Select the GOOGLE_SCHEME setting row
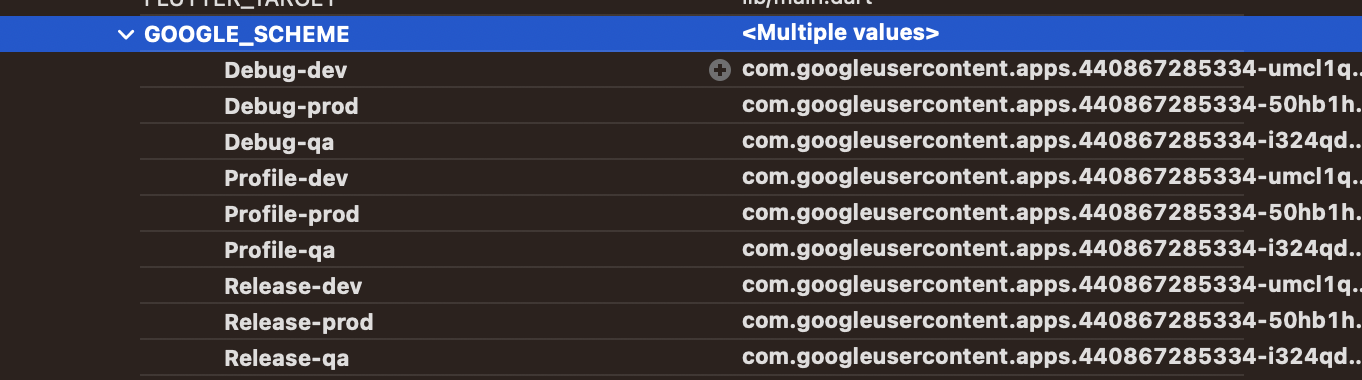The height and width of the screenshot is (380, 1362). 681,34
